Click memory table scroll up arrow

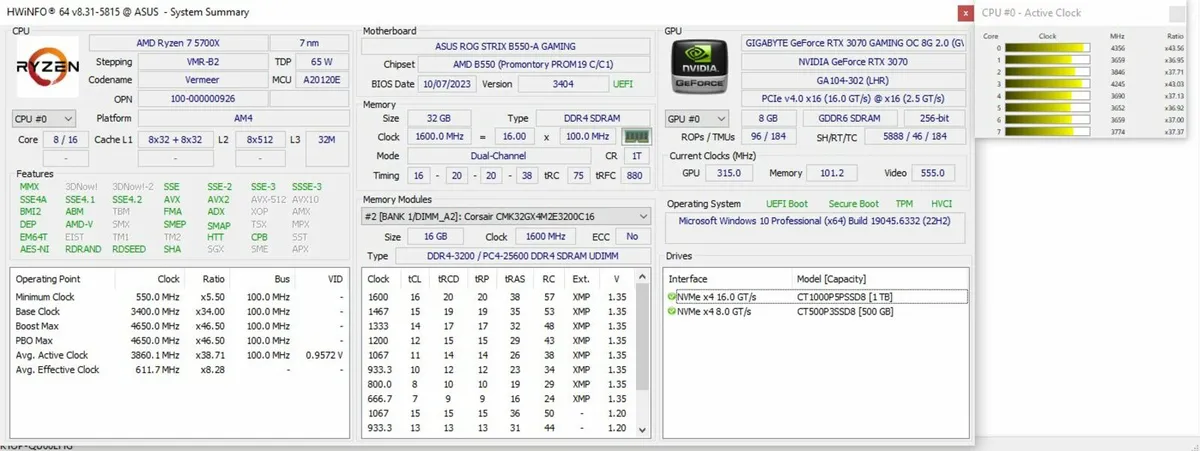coord(643,277)
